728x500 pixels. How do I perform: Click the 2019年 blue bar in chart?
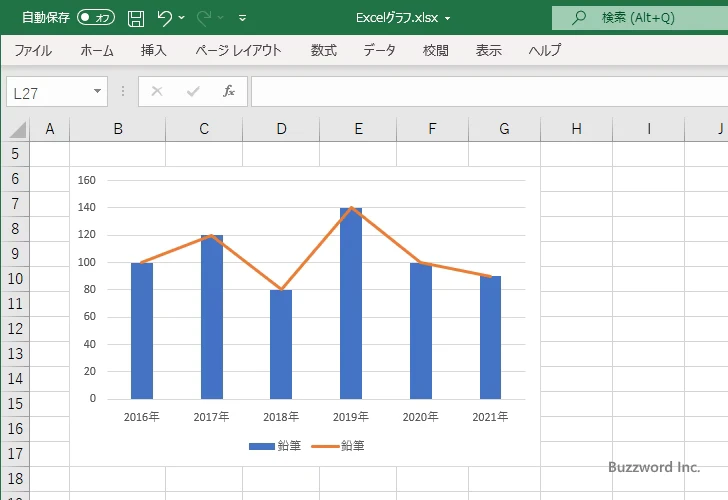[x=351, y=304]
